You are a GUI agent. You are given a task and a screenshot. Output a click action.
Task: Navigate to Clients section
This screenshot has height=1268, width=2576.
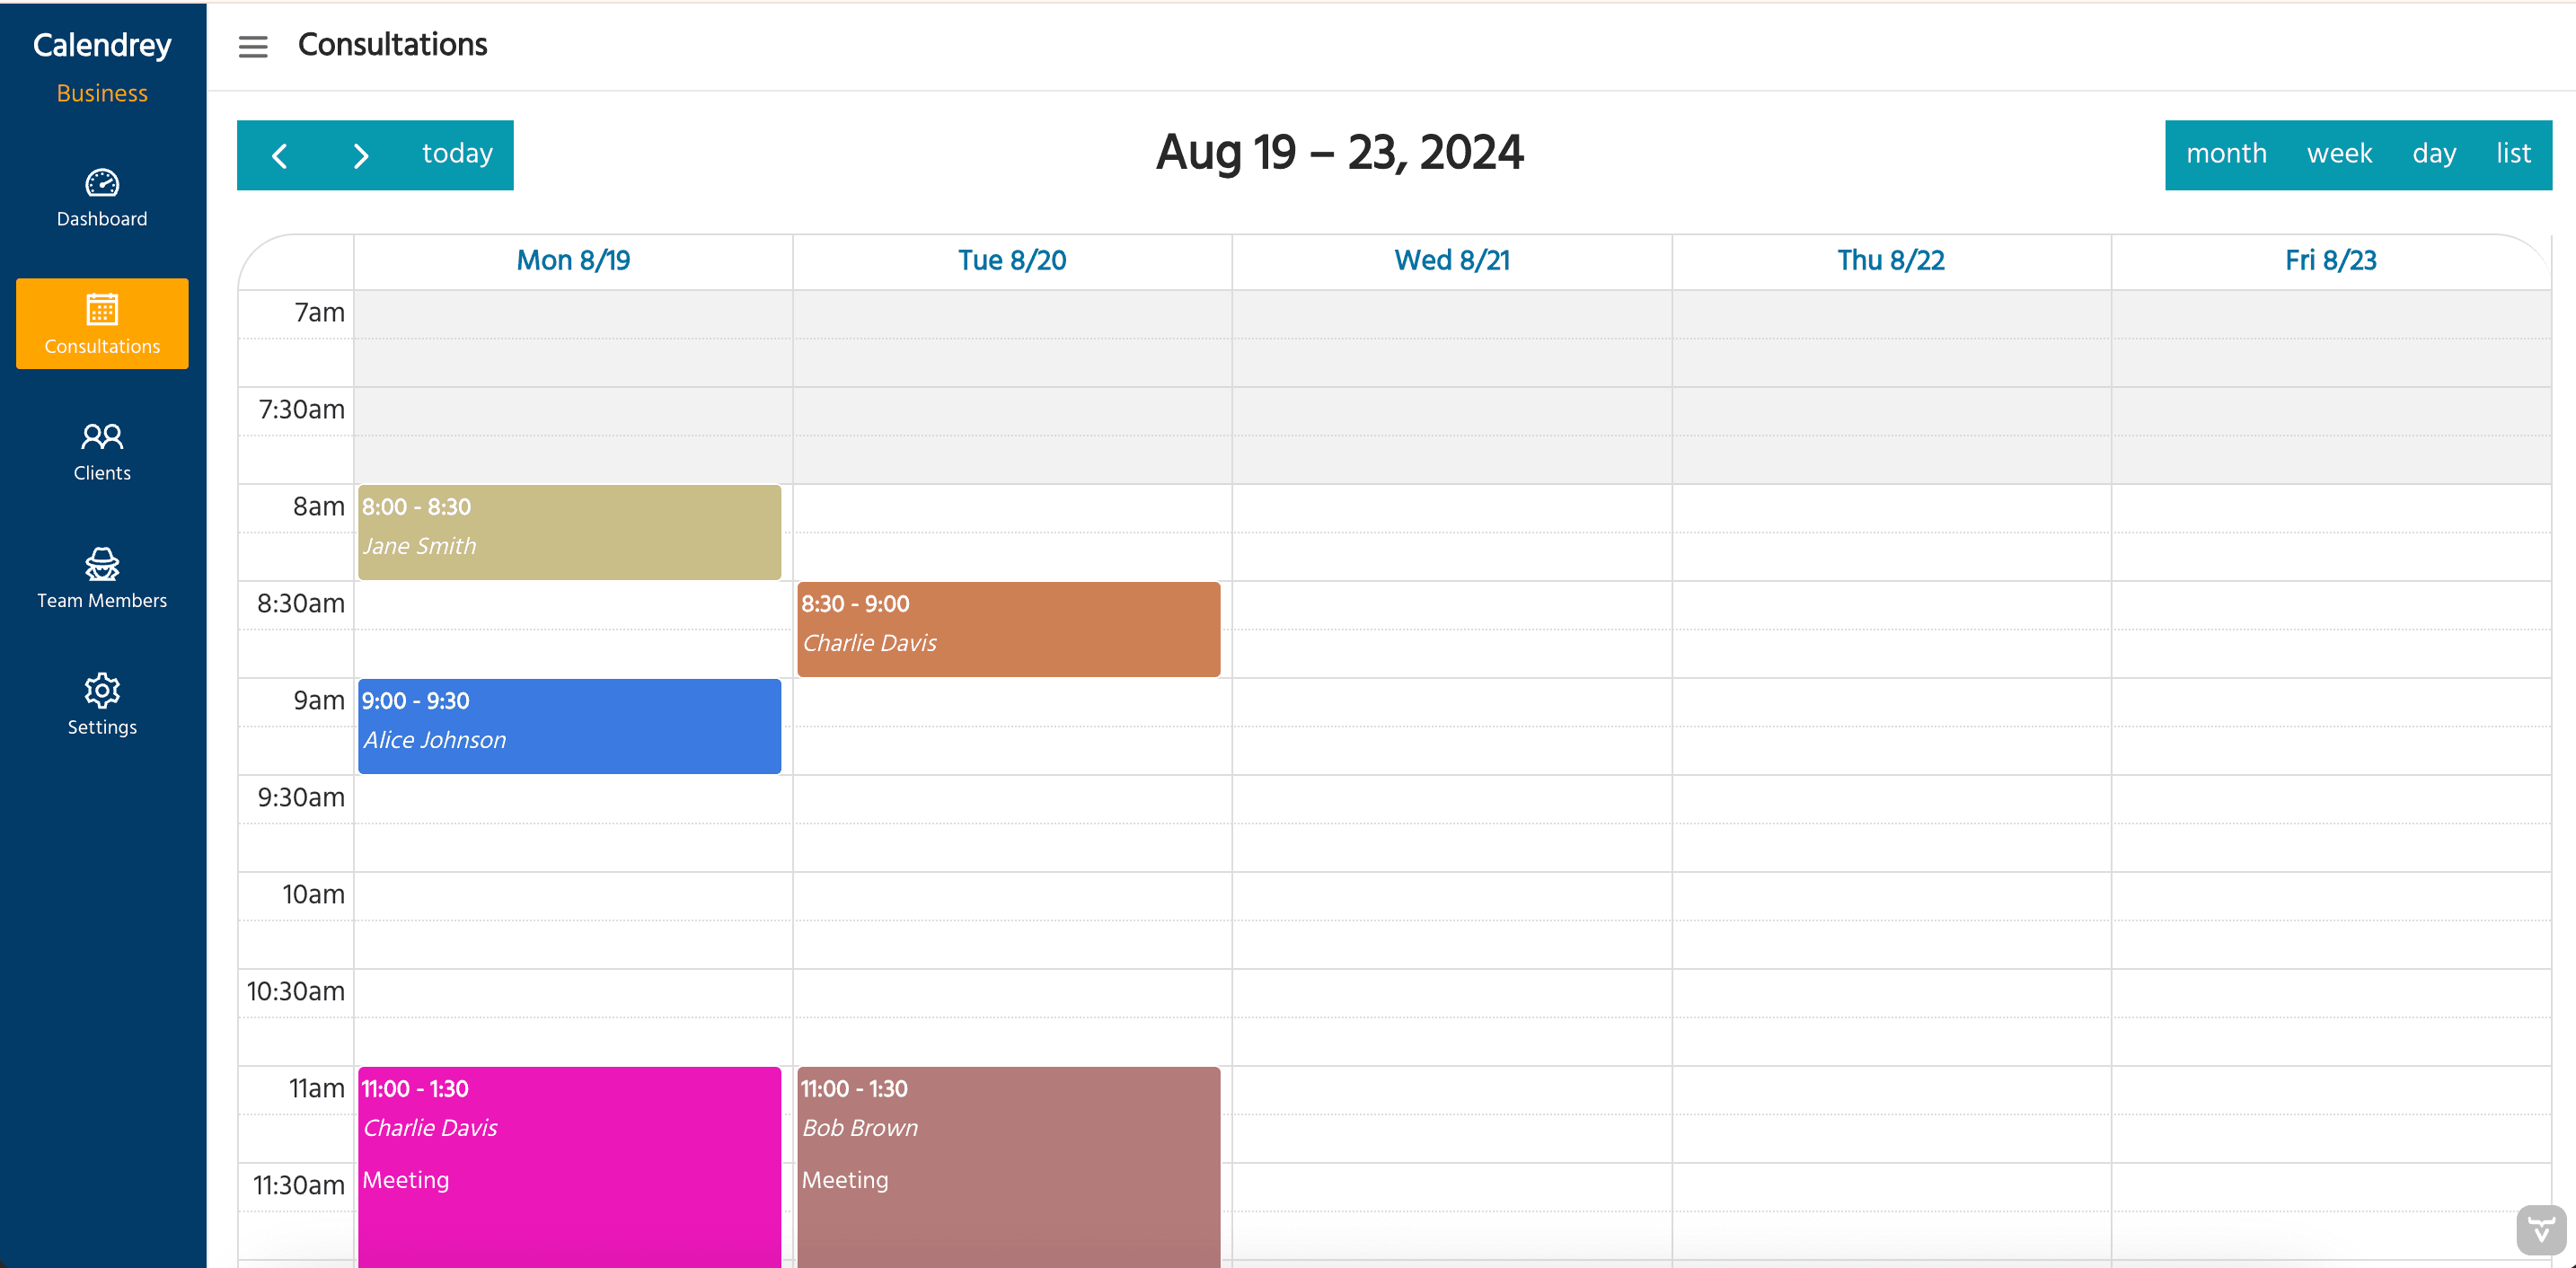click(x=101, y=452)
